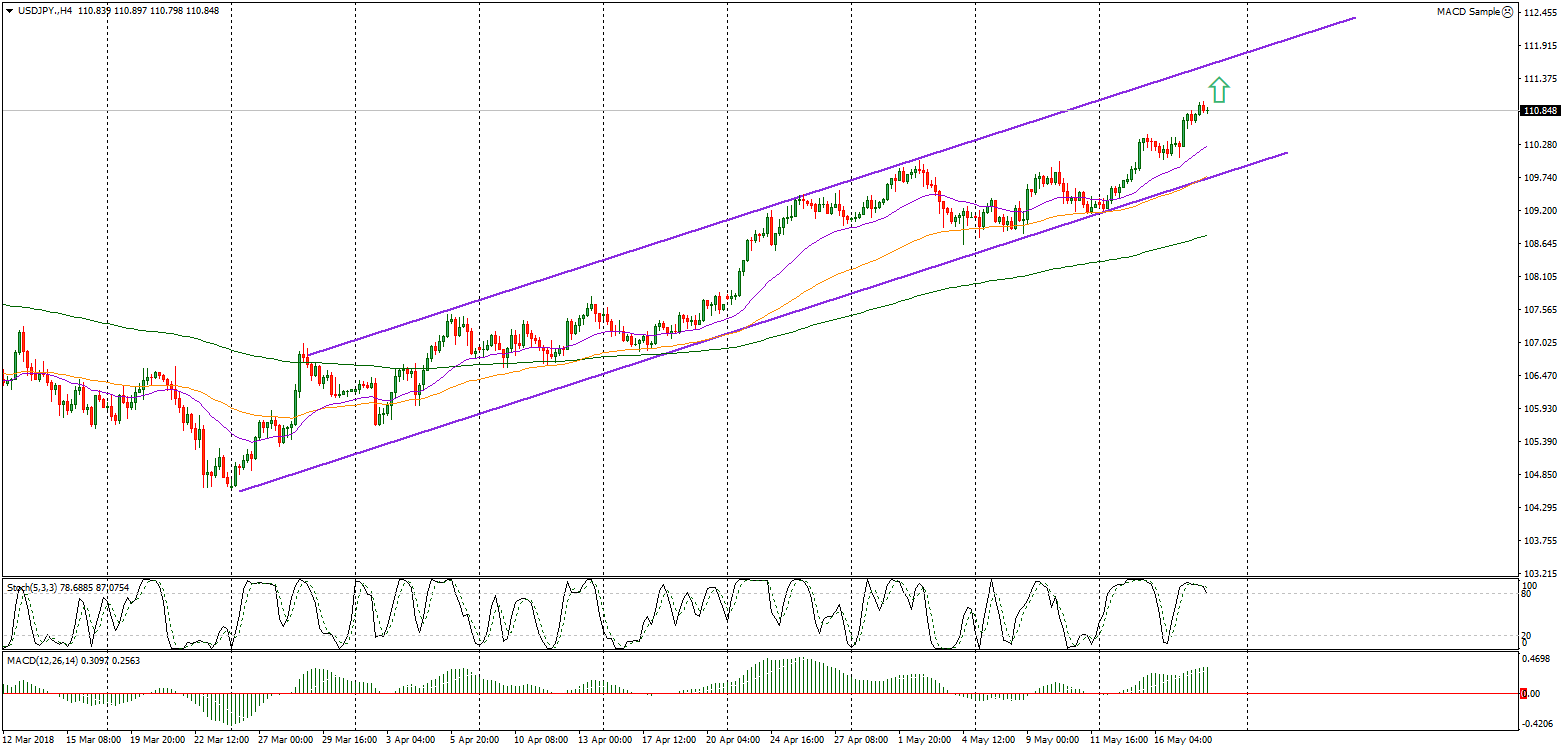The width and height of the screenshot is (1561, 751).
Task: Click the 103.215 price scale label
Action: [x=1539, y=573]
